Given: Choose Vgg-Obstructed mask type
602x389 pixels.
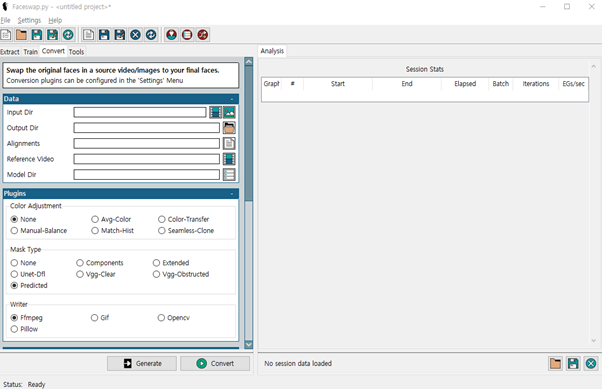Looking at the screenshot, I should point(181,274).
